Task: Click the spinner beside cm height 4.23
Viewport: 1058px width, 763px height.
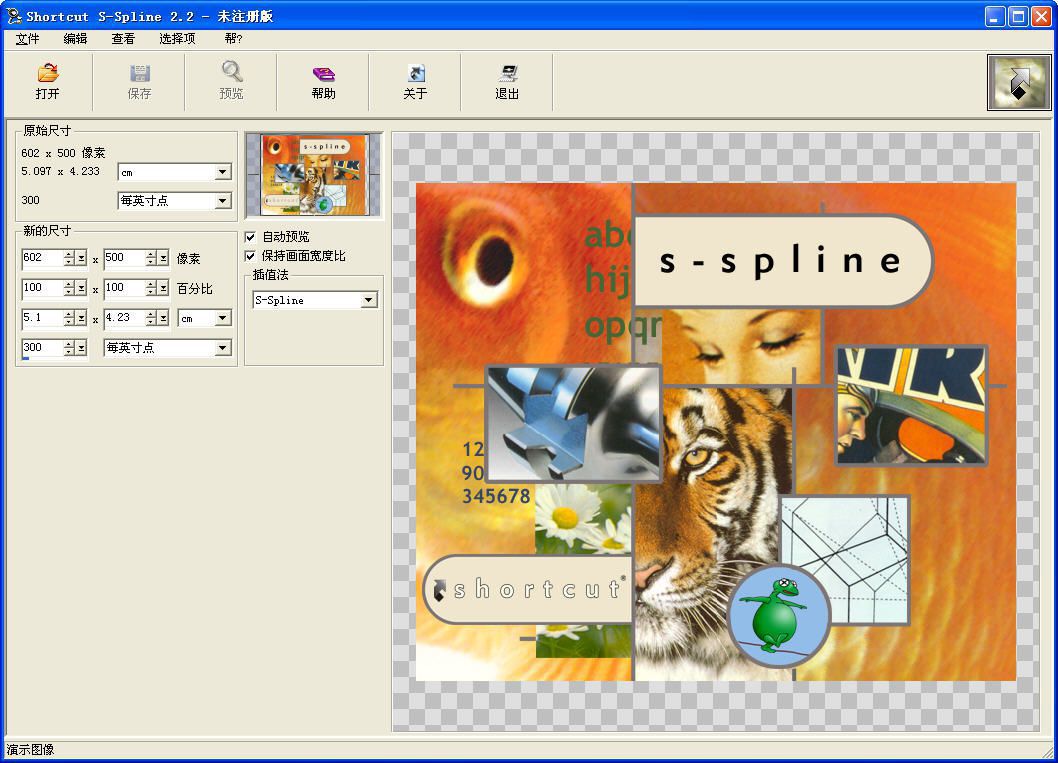Action: coord(151,318)
